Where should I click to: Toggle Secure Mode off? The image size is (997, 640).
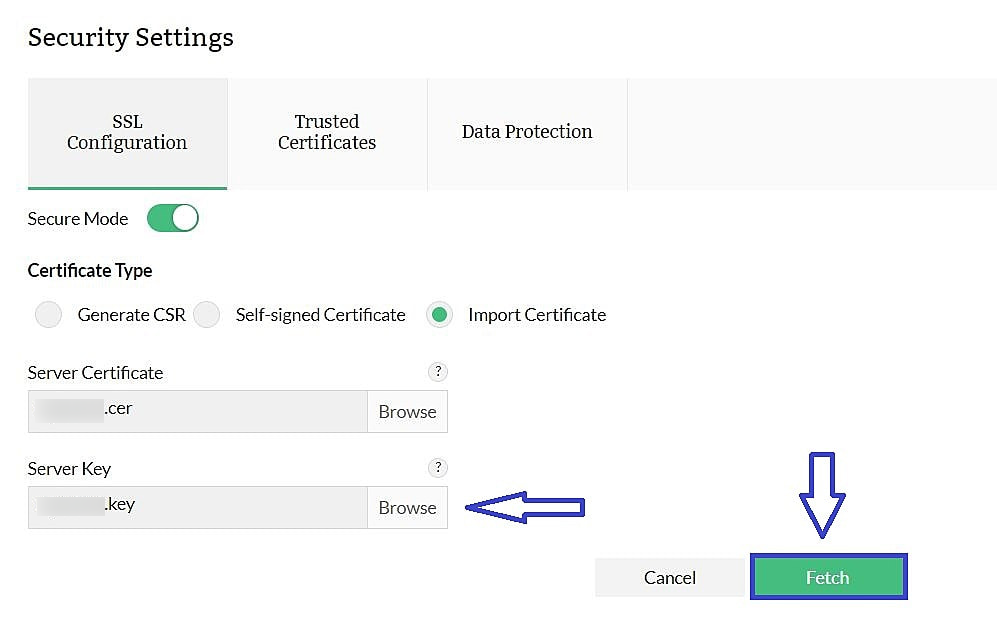(x=172, y=218)
